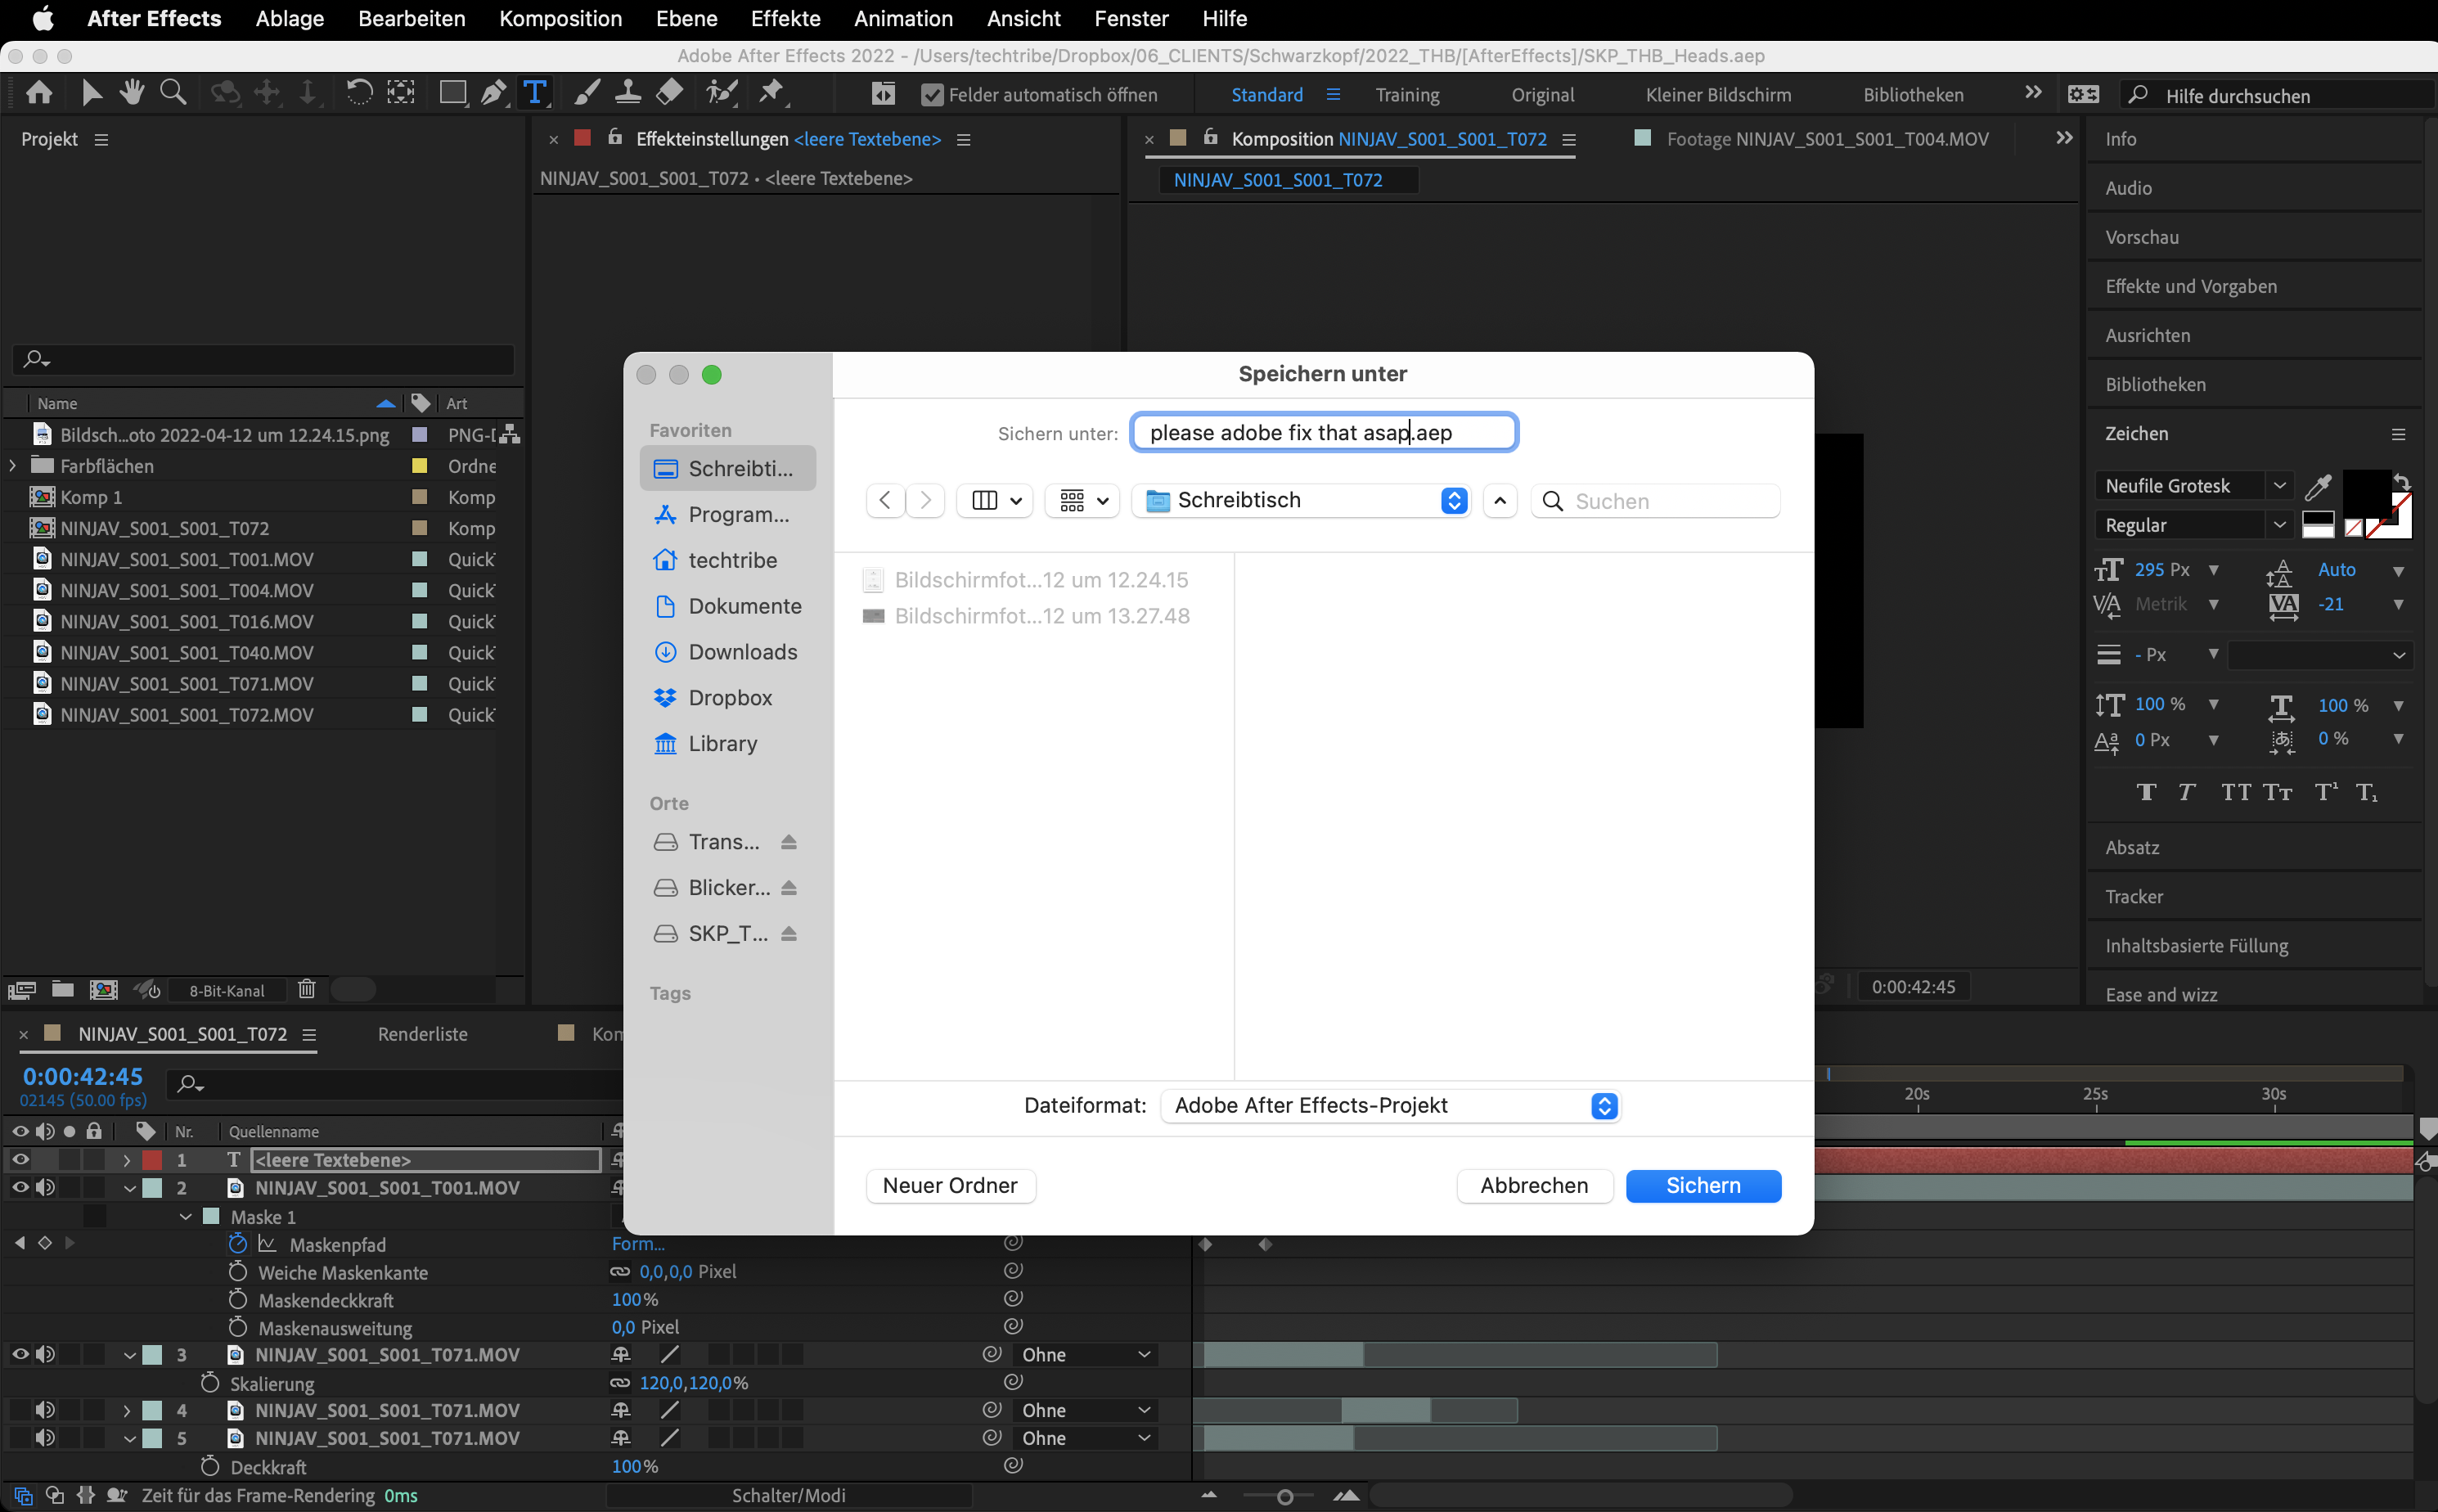Open the Animation menu
This screenshot has width=2438, height=1512.
(903, 19)
